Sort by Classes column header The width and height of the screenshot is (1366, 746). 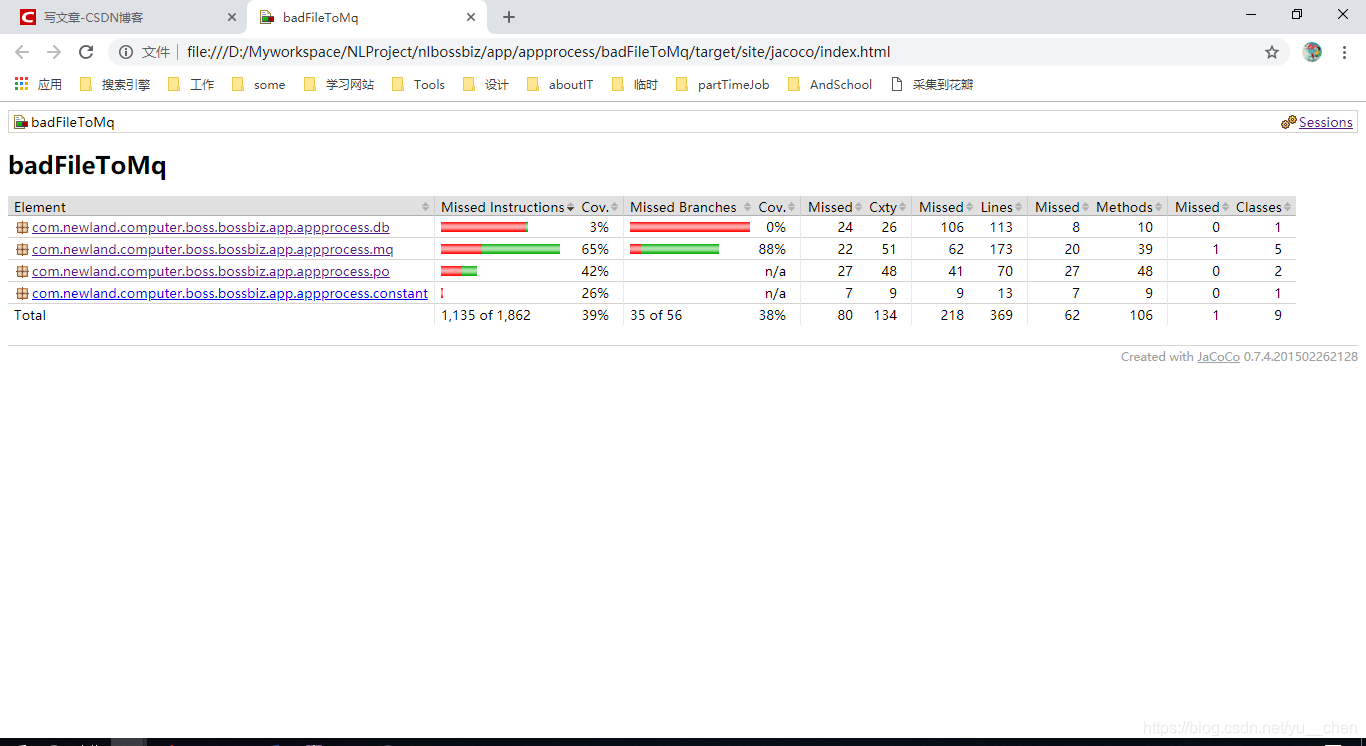(x=1263, y=207)
